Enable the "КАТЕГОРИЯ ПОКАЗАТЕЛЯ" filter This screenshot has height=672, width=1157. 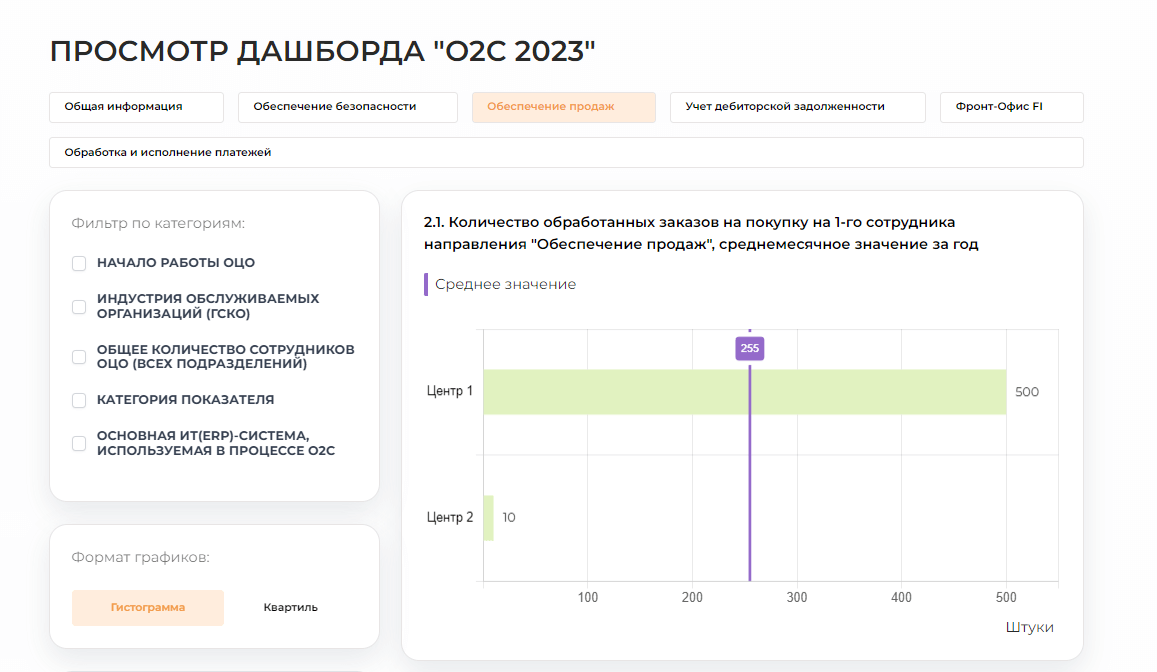(78, 399)
